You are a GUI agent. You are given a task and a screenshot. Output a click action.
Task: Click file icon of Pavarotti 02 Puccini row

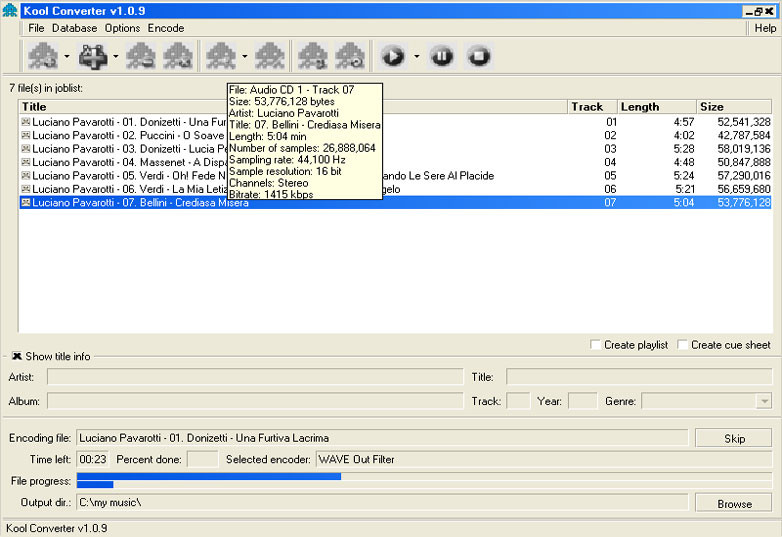[x=26, y=135]
